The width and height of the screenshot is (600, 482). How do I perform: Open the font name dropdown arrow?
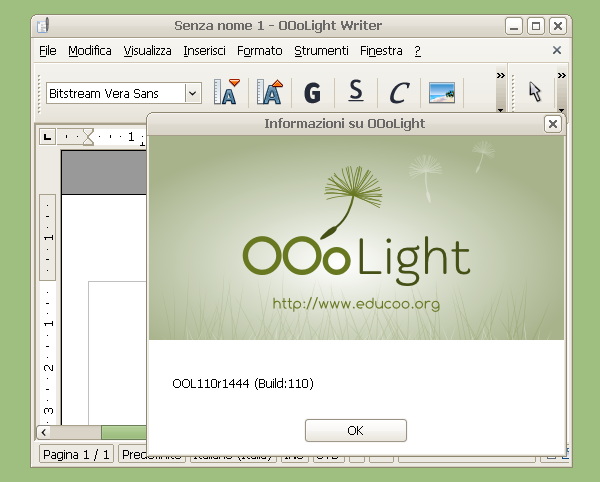[193, 93]
